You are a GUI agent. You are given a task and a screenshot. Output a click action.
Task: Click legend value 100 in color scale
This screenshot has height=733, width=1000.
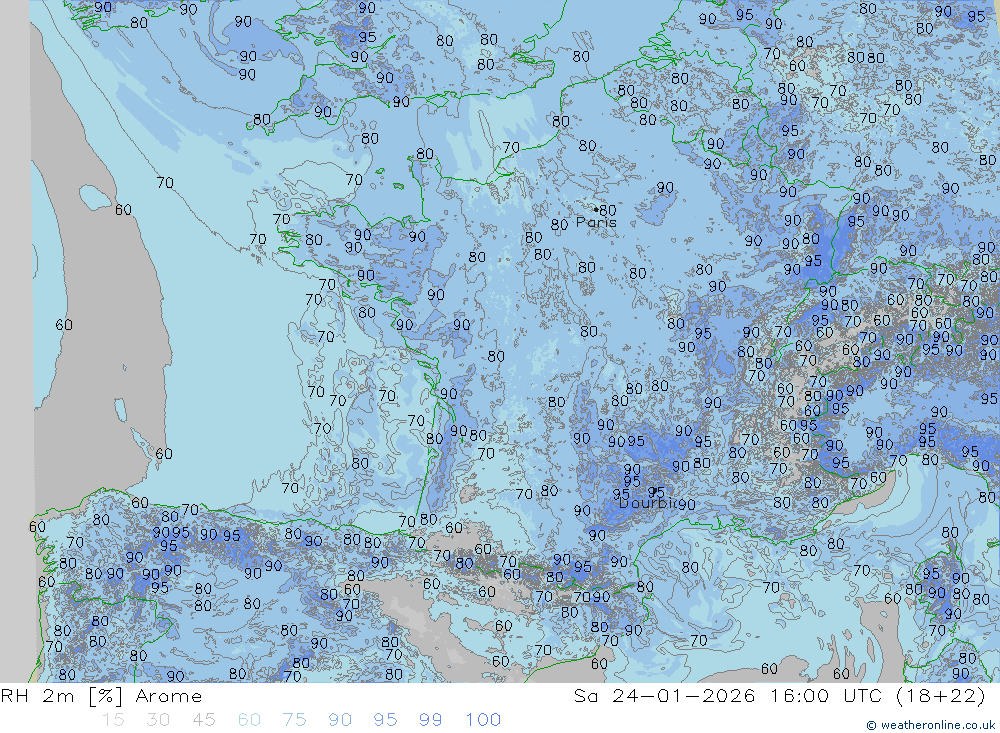[483, 720]
